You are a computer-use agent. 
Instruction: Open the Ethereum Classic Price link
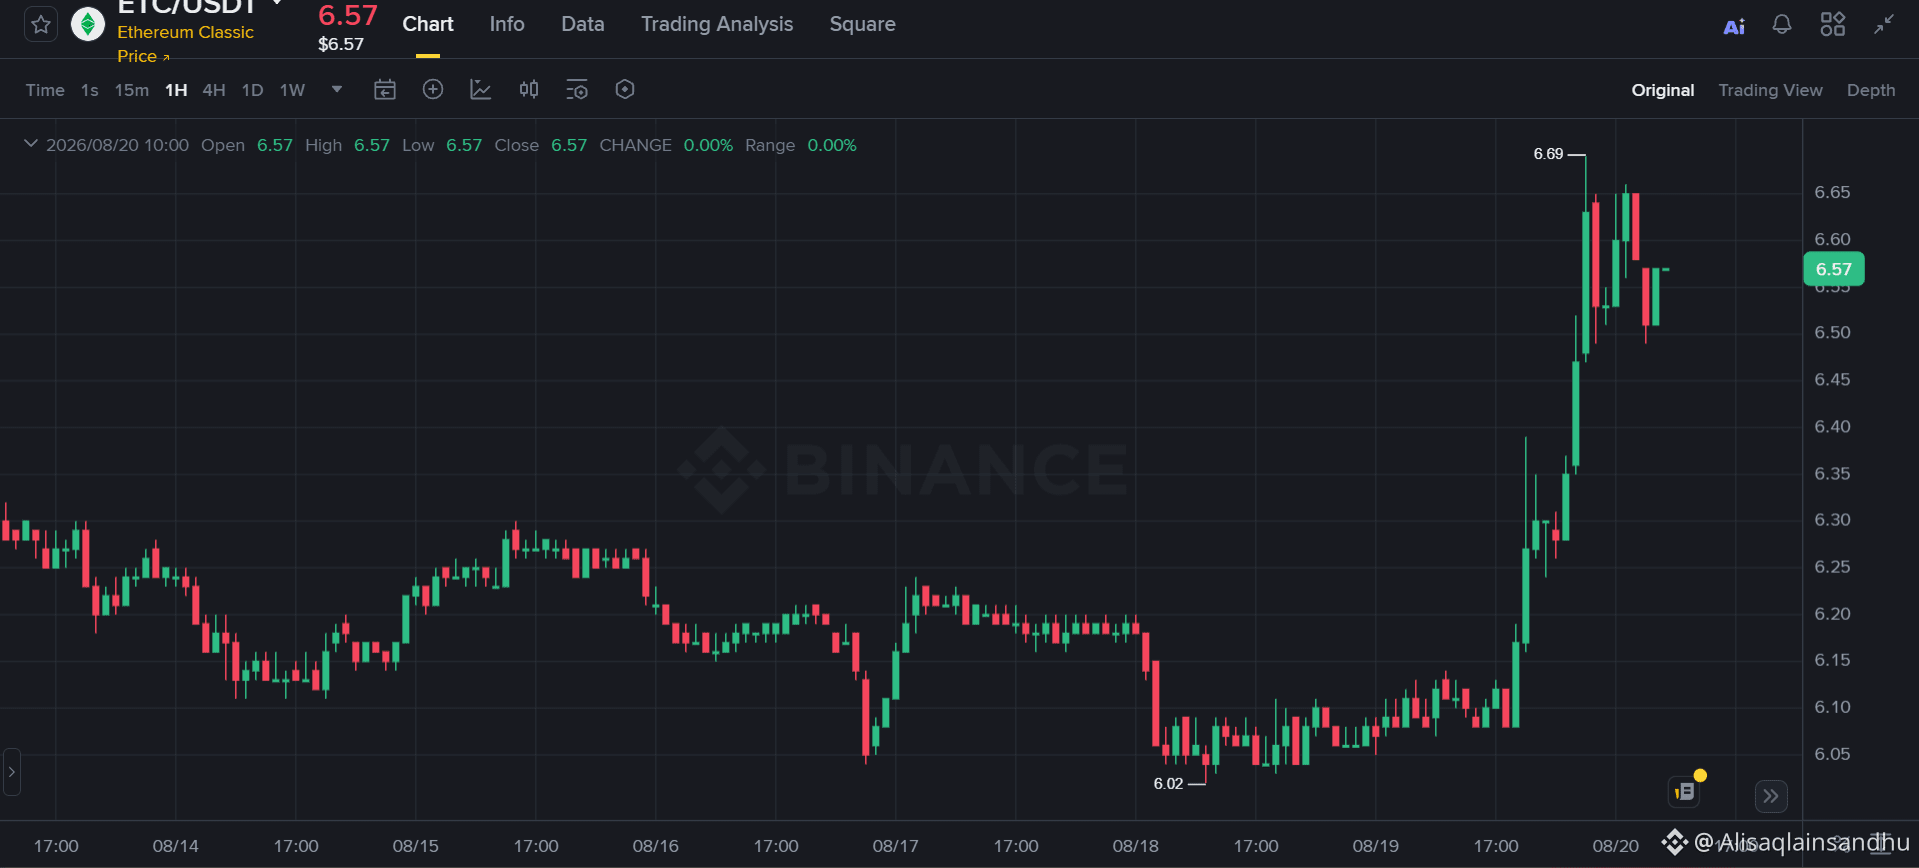coord(185,44)
